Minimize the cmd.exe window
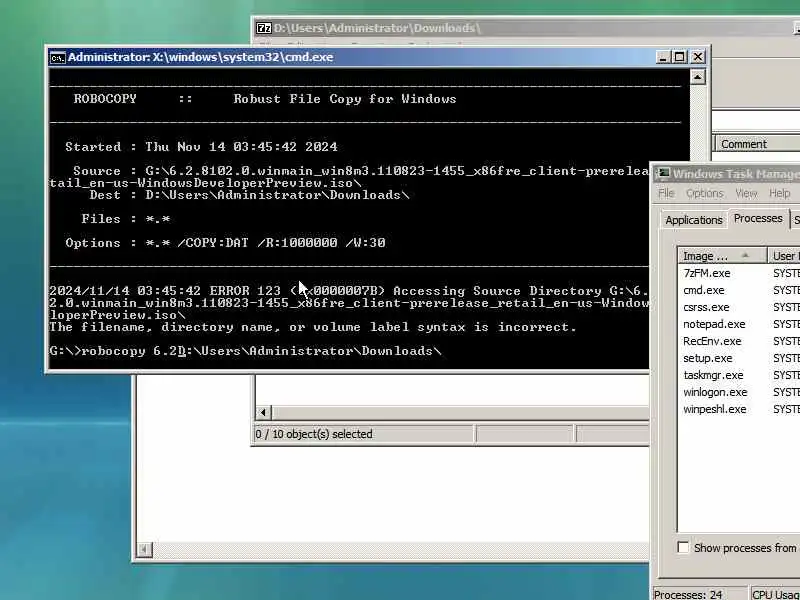 click(662, 57)
